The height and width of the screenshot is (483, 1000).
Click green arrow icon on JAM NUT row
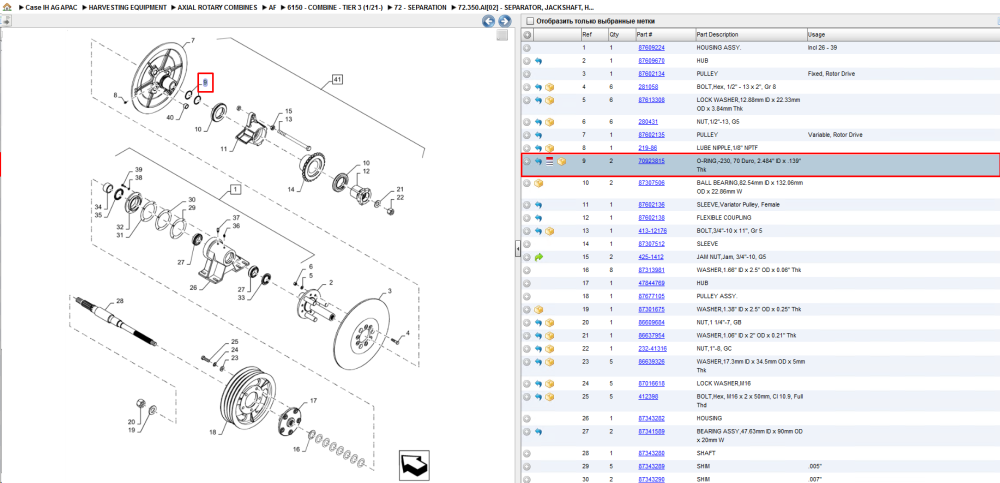[x=538, y=257]
